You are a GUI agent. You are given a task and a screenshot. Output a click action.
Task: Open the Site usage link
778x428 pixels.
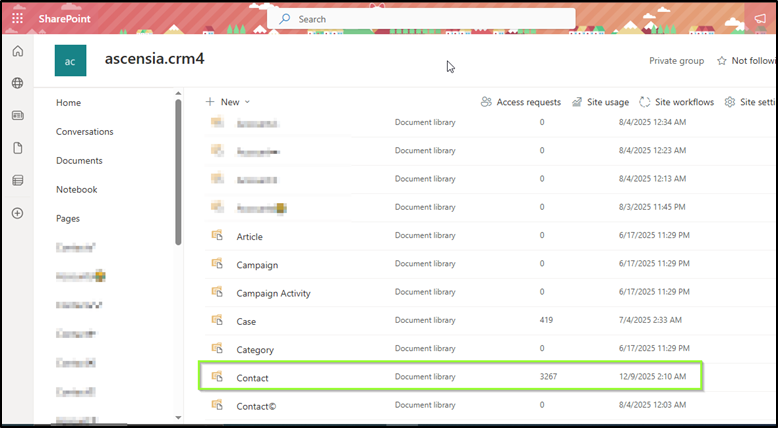point(600,102)
